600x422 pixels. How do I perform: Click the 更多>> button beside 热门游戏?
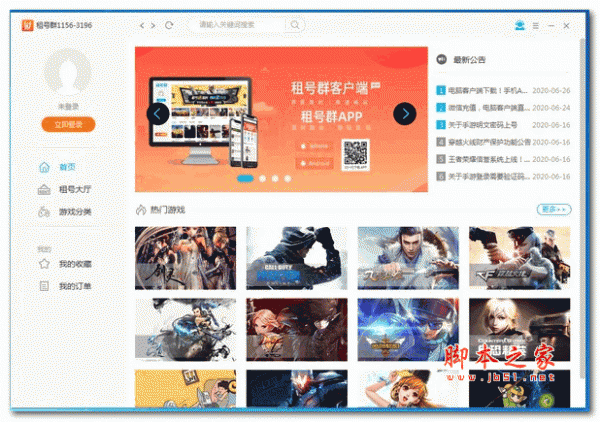click(554, 209)
